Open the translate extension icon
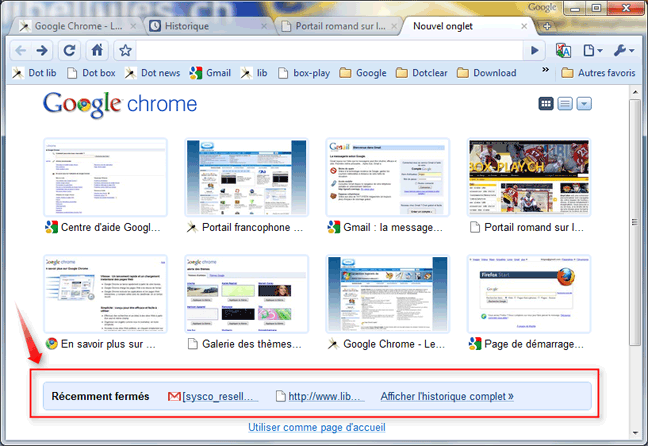This screenshot has height=446, width=648. pyautogui.click(x=563, y=51)
